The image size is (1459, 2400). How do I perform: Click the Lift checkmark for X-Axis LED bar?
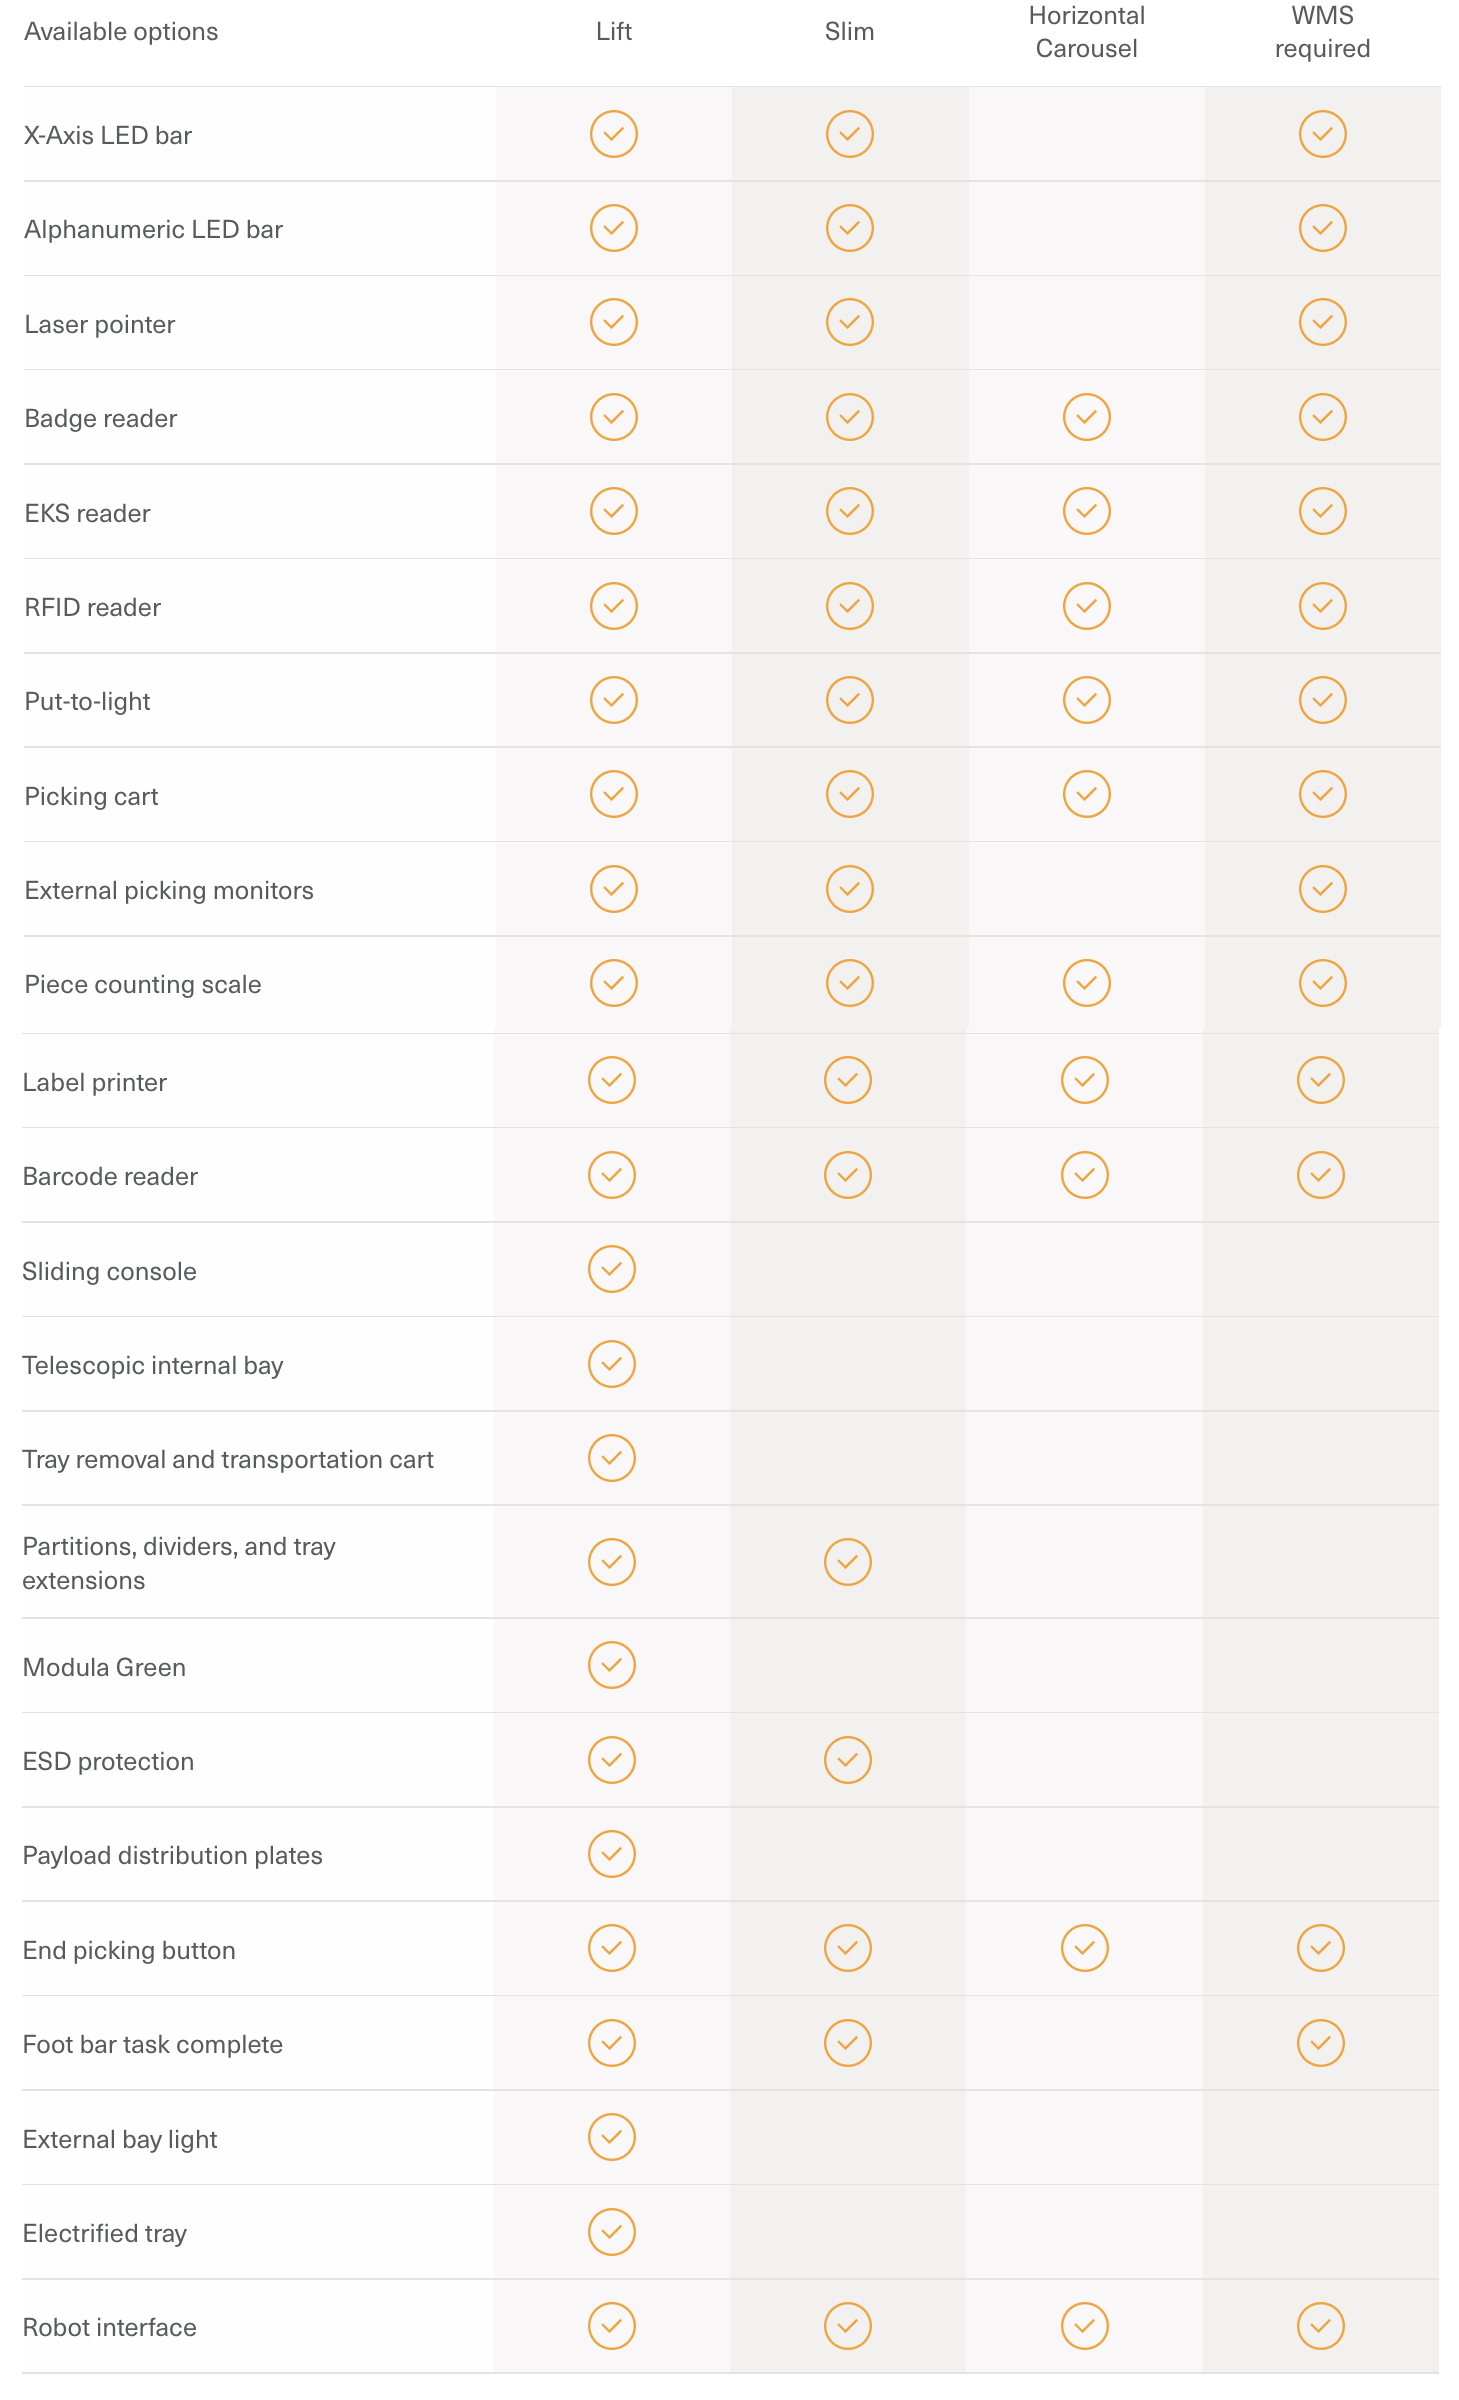pos(613,134)
